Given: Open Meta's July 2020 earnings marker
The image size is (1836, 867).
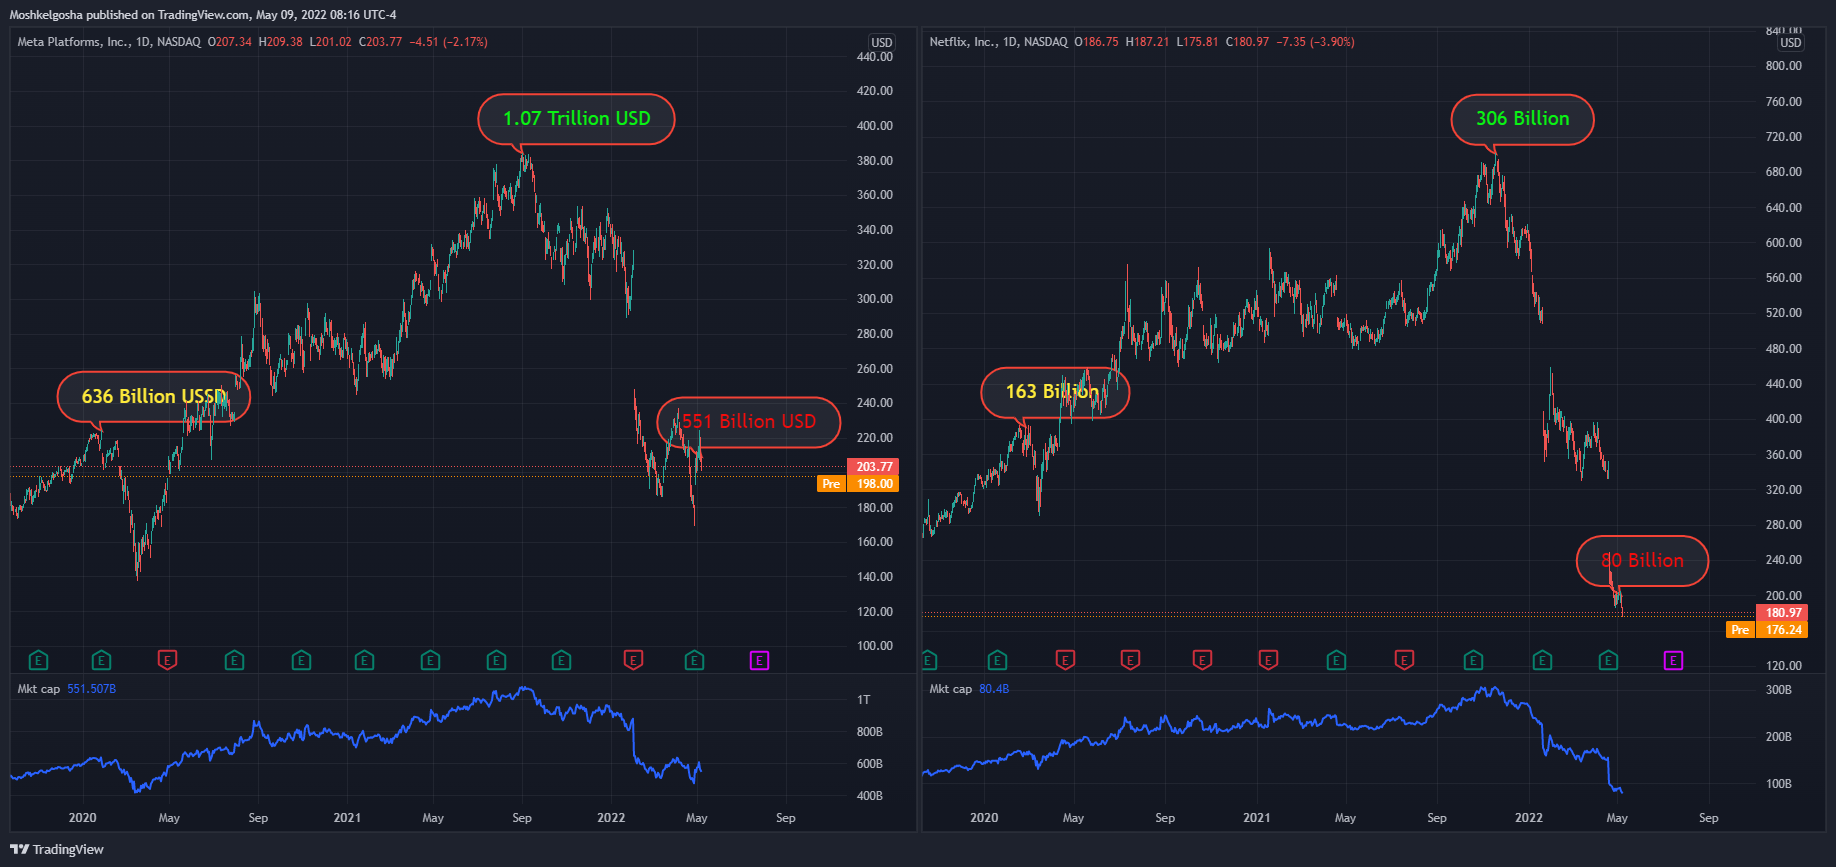Looking at the screenshot, I should pyautogui.click(x=234, y=660).
